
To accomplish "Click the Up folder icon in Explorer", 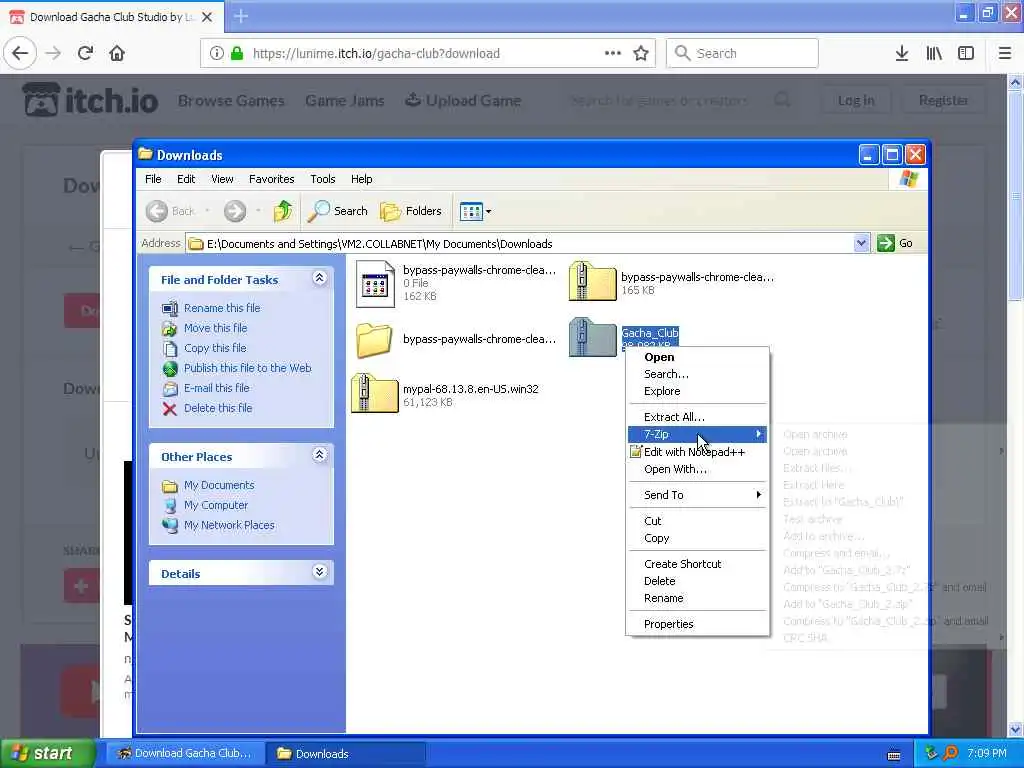I will tap(283, 211).
